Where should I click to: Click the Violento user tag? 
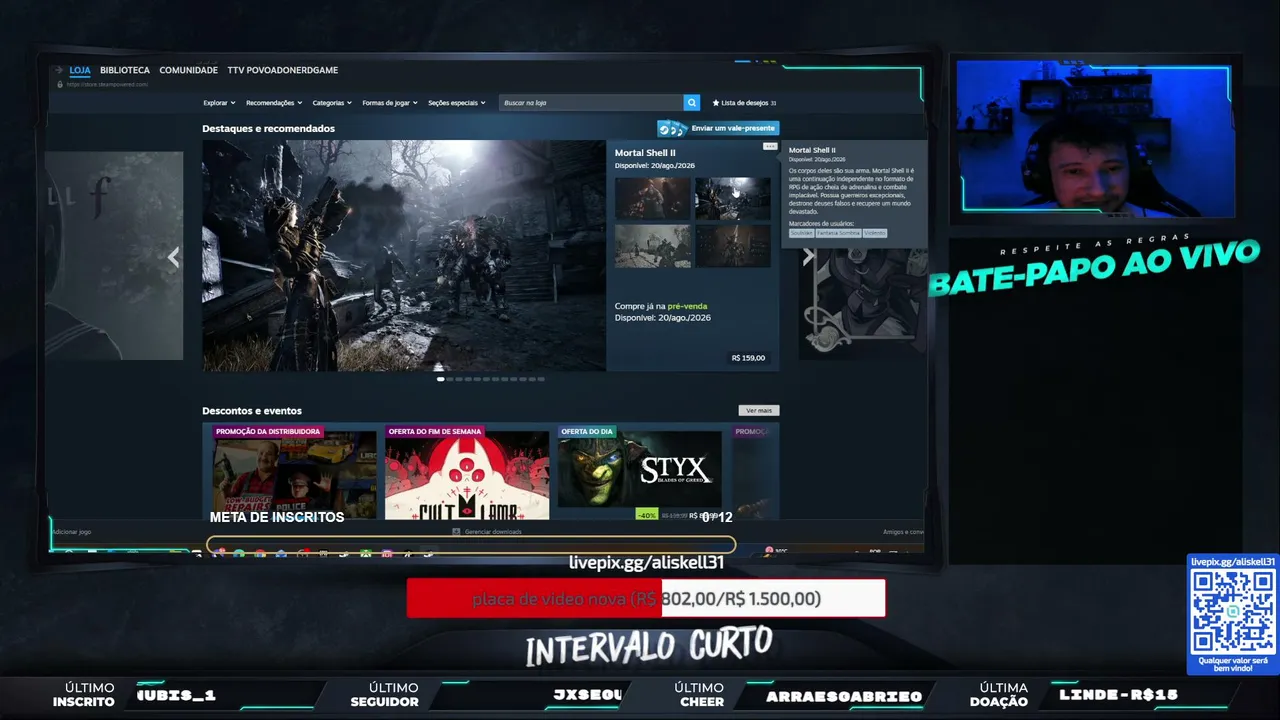[874, 233]
